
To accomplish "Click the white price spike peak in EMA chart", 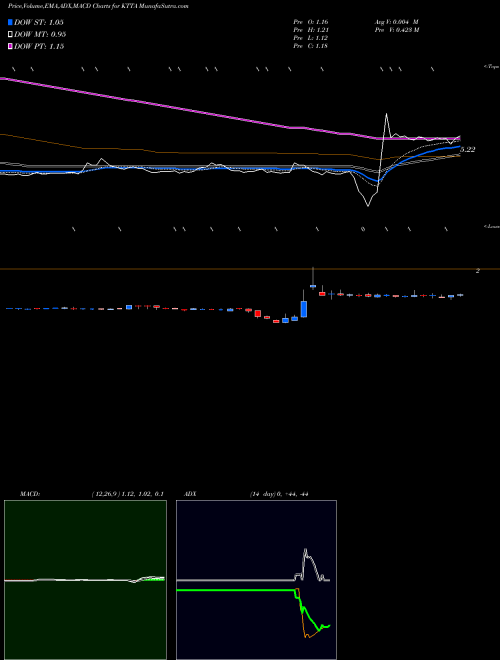I will coord(386,114).
